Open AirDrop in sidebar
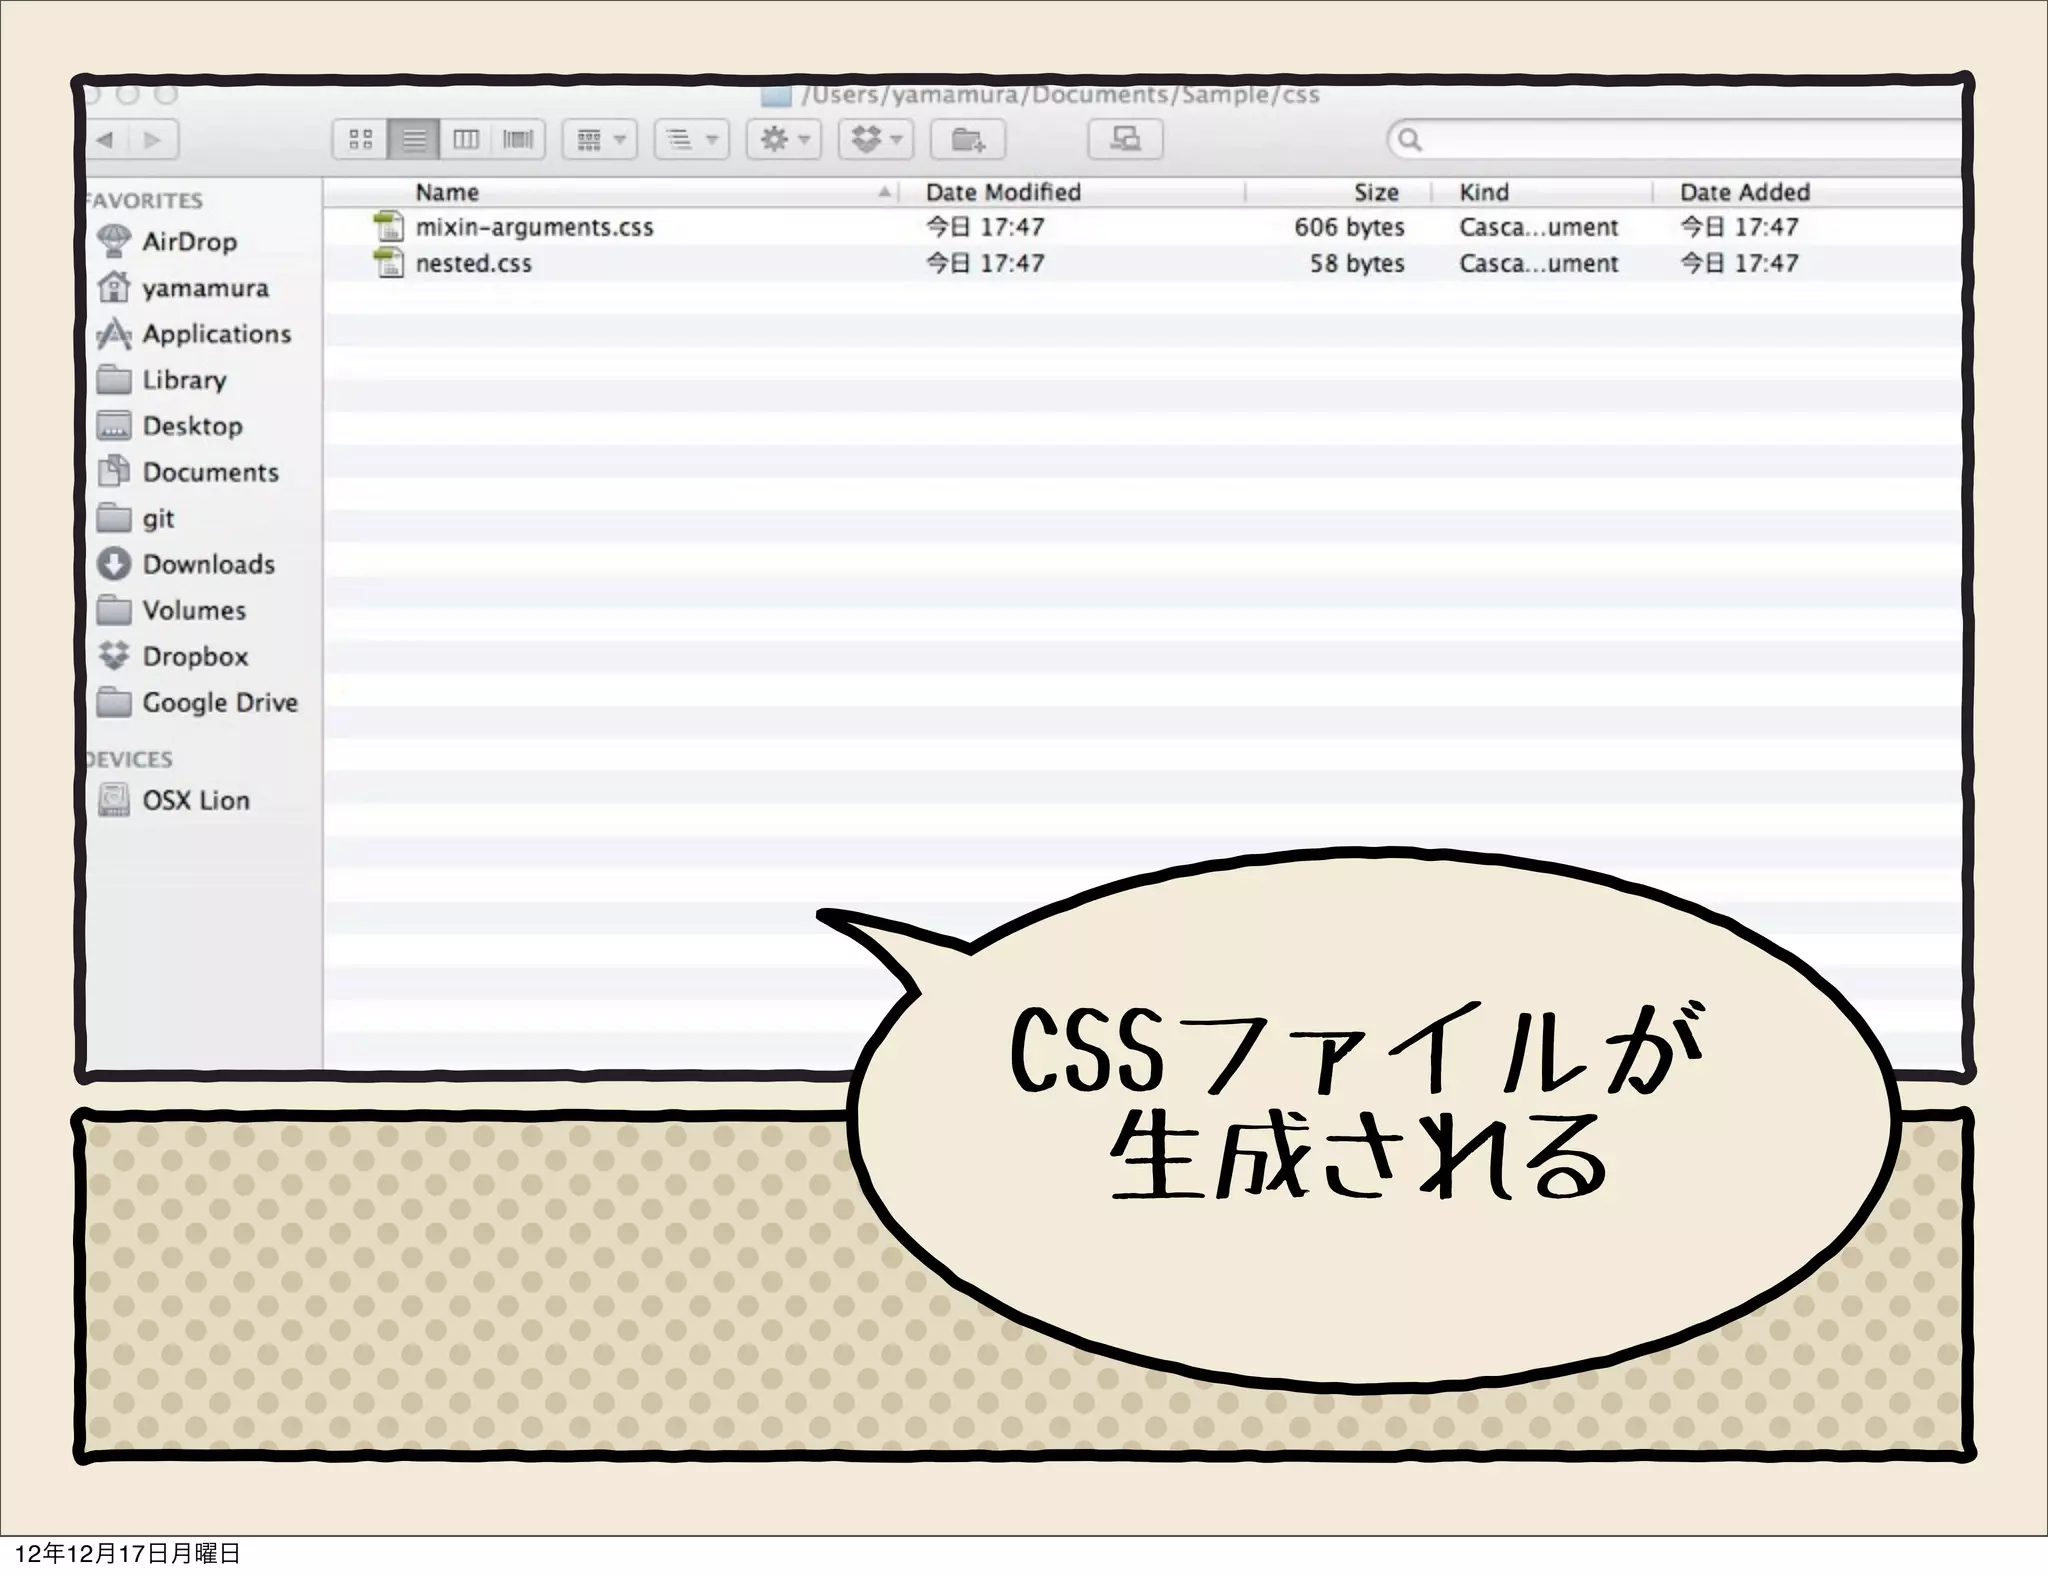Screen dimensions: 2048x1576 189,241
